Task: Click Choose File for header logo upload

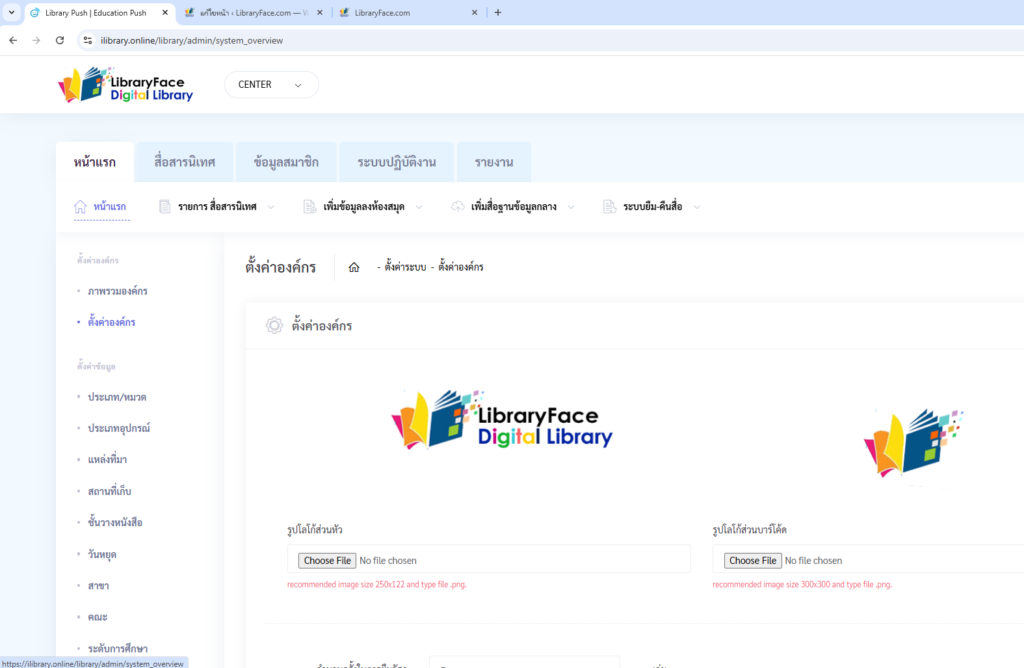Action: (x=328, y=560)
